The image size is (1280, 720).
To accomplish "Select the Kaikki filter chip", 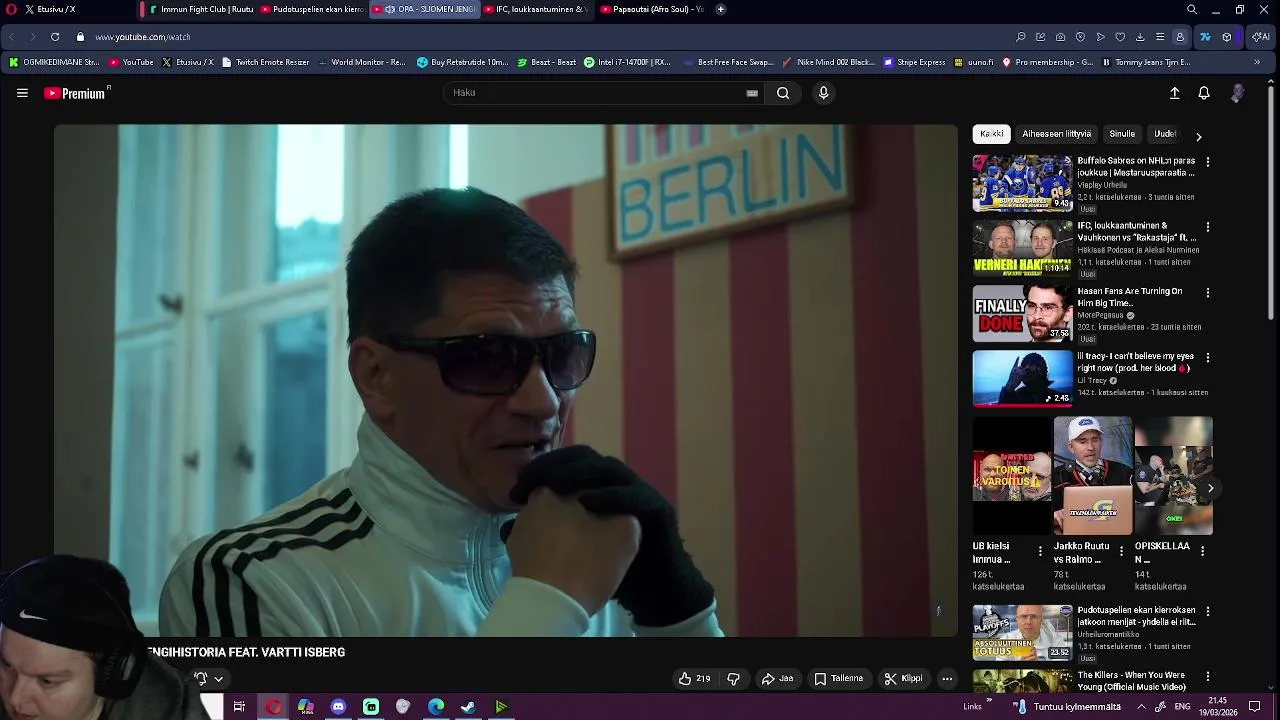I will coord(991,134).
